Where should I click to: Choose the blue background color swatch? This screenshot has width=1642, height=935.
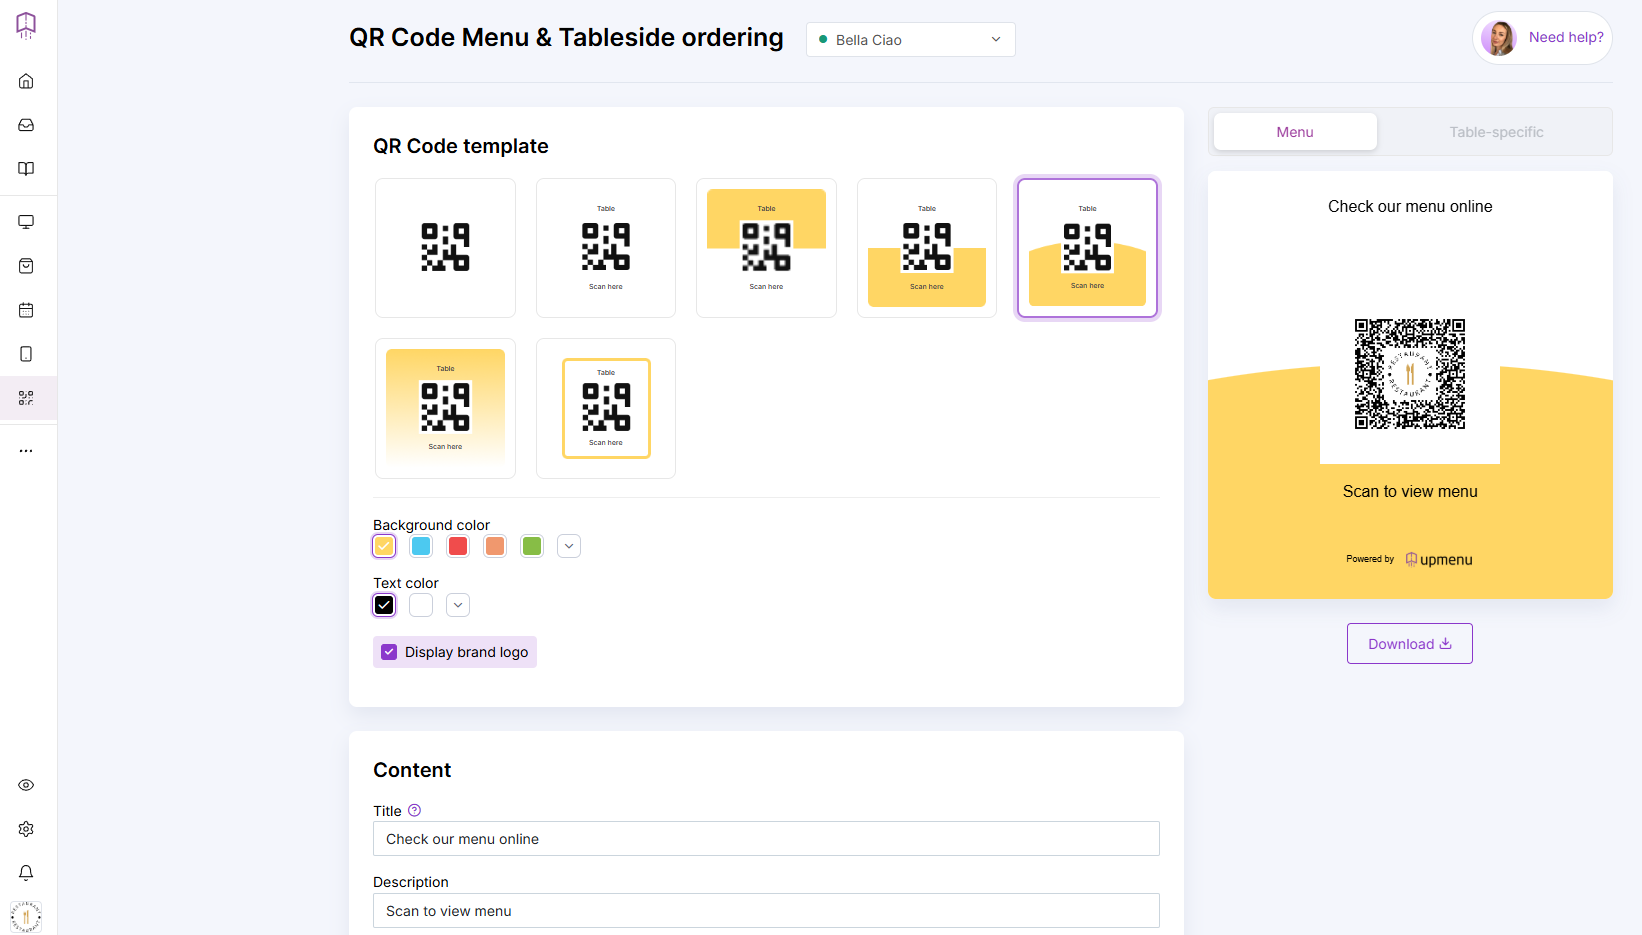[x=421, y=546]
